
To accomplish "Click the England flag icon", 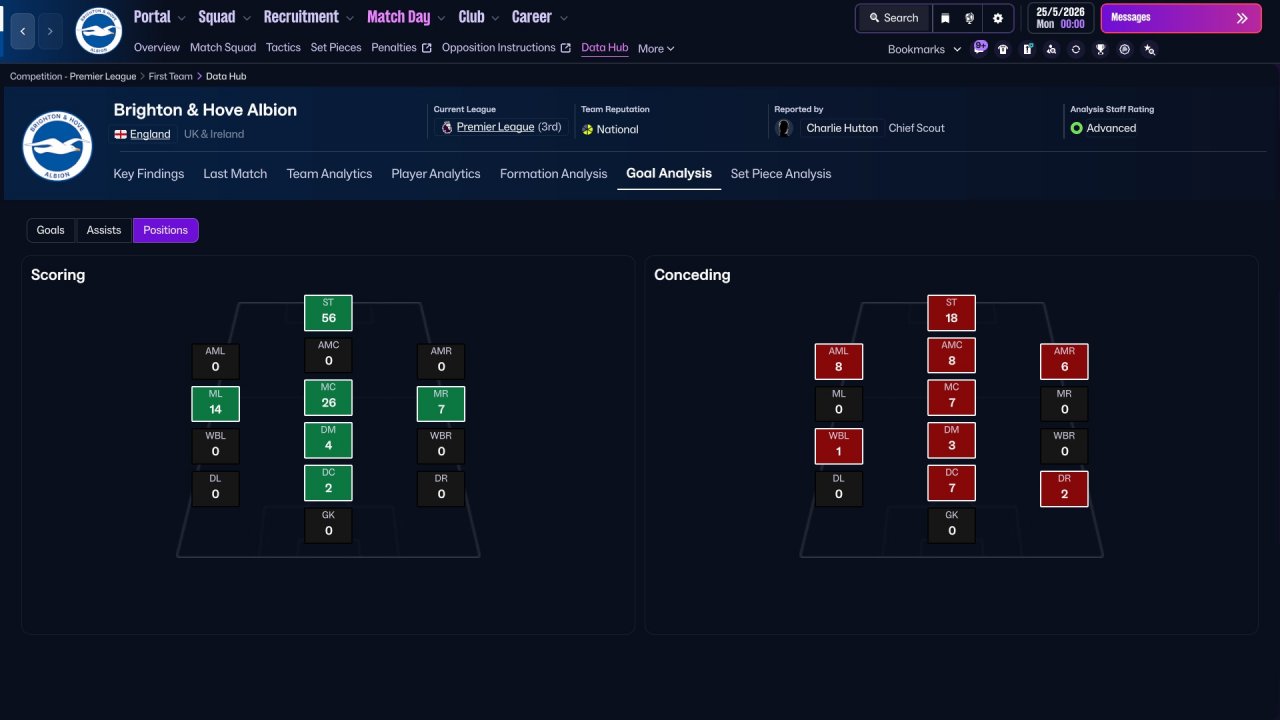I will tap(120, 134).
